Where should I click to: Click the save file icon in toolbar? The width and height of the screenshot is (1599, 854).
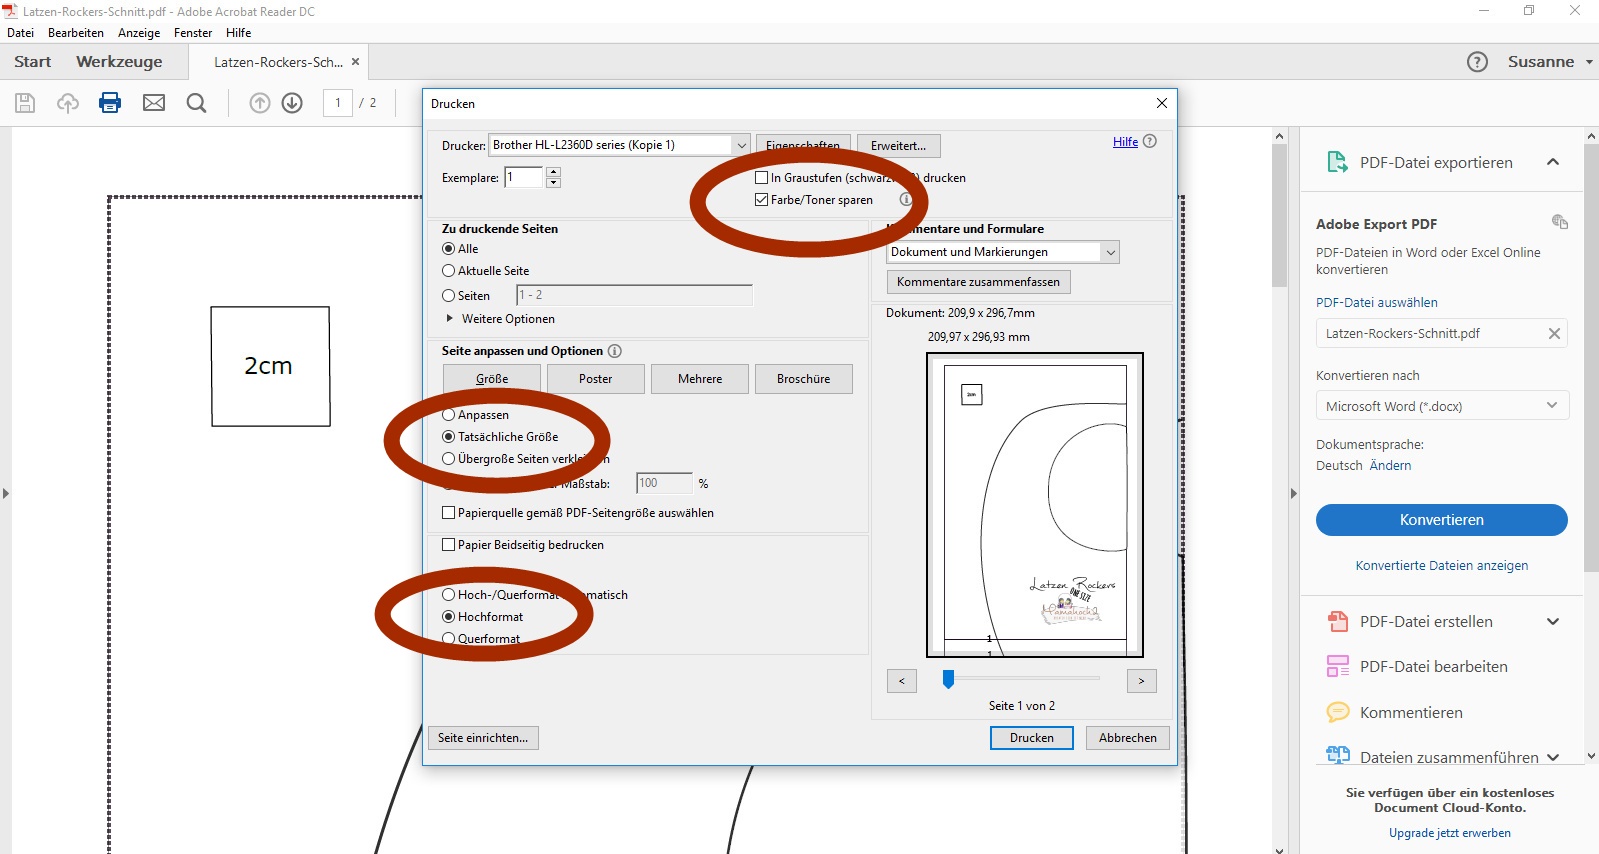(x=25, y=103)
